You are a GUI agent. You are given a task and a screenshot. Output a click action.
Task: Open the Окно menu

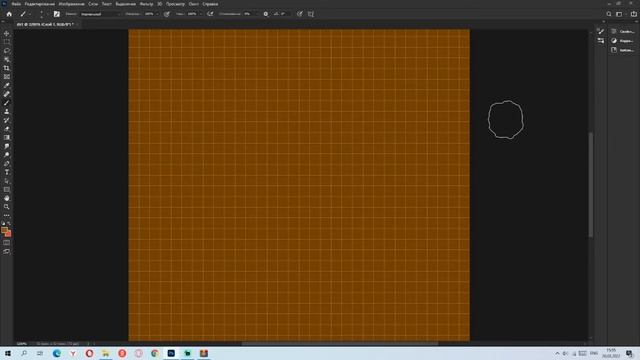(x=193, y=4)
